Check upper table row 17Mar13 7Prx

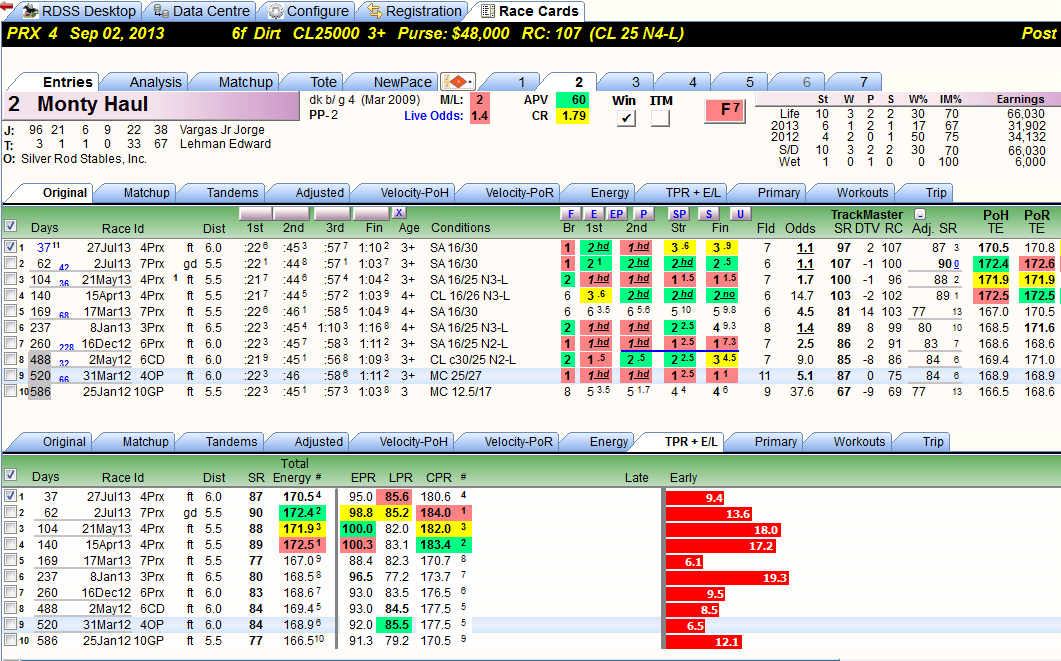pos(10,311)
